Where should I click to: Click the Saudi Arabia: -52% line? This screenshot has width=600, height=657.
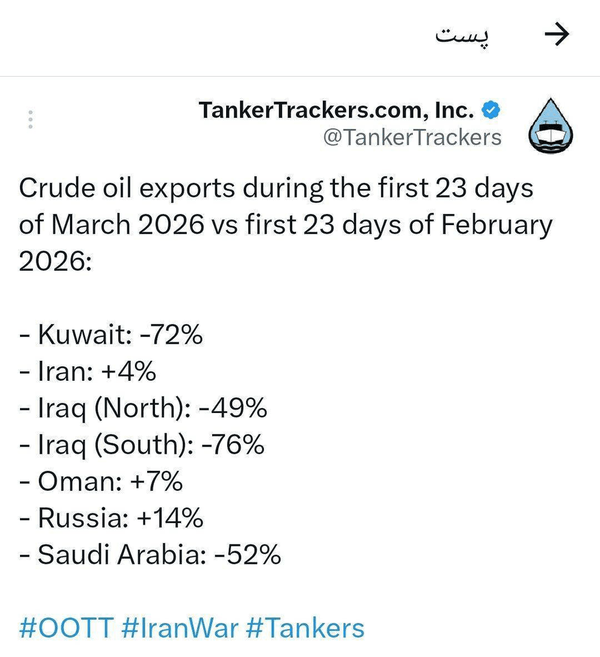(150, 555)
